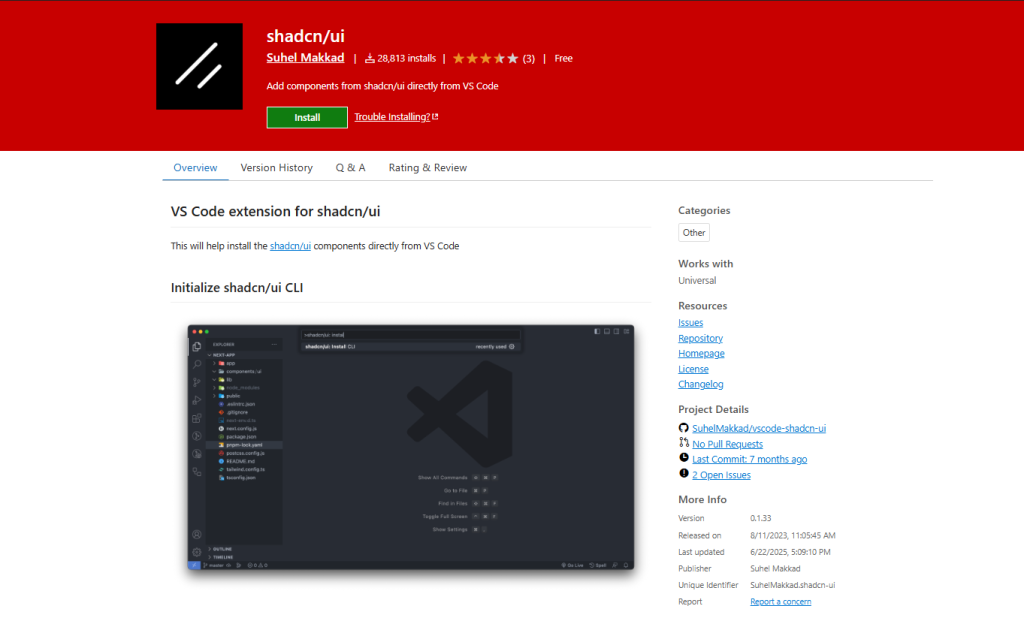
Task: Click the shadcn/ui extension logo
Action: pyautogui.click(x=199, y=67)
